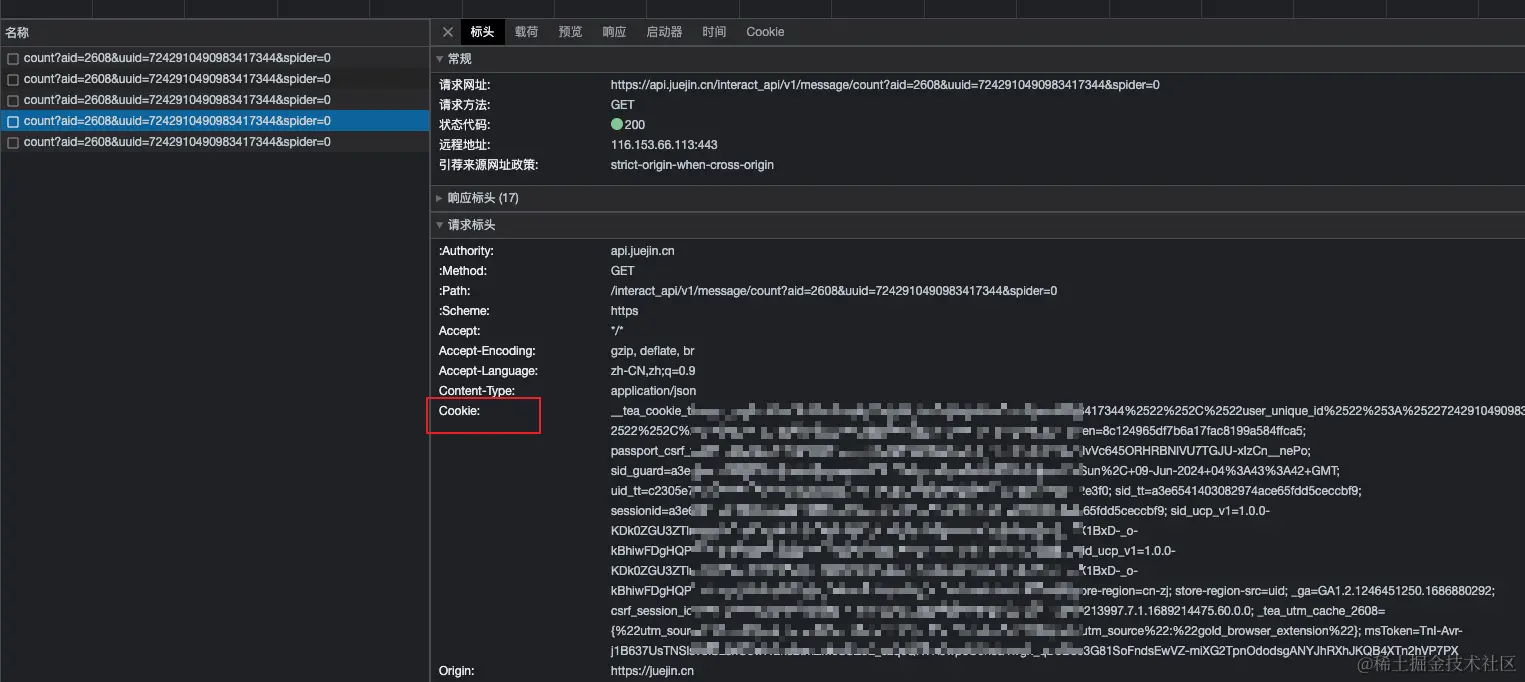Click the 状态代码: label
This screenshot has width=1525, height=682.
click(465, 125)
